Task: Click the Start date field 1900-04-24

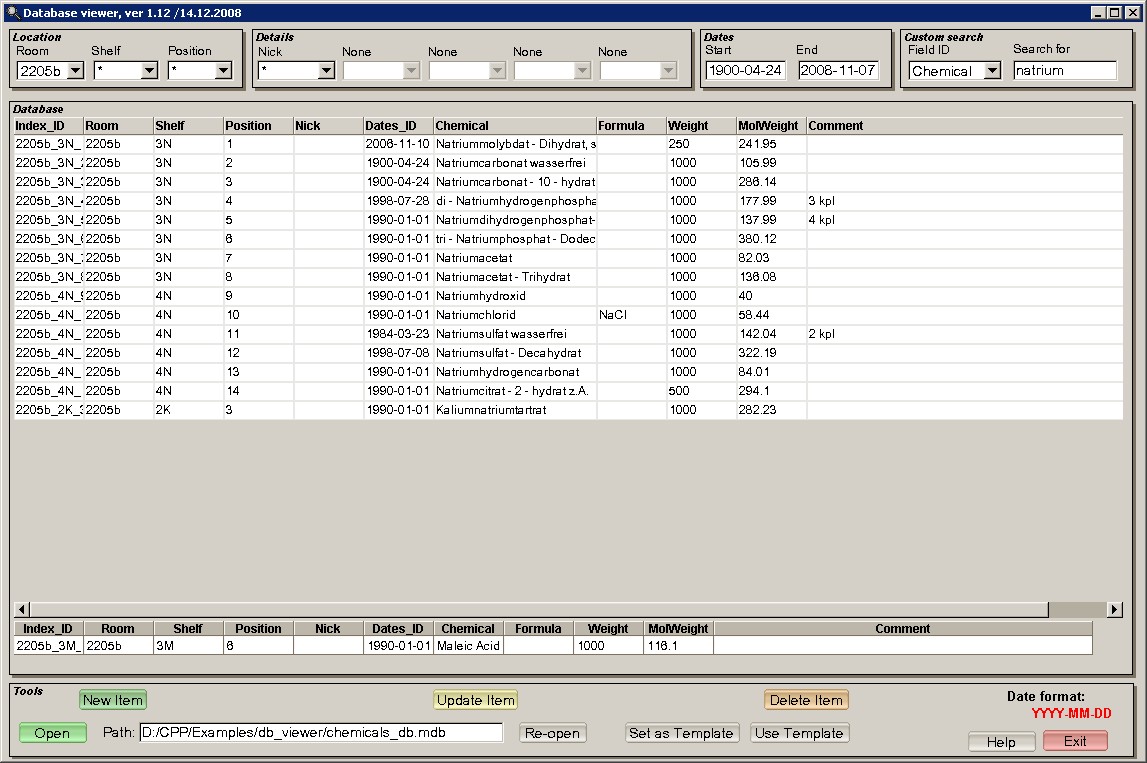Action: 745,70
